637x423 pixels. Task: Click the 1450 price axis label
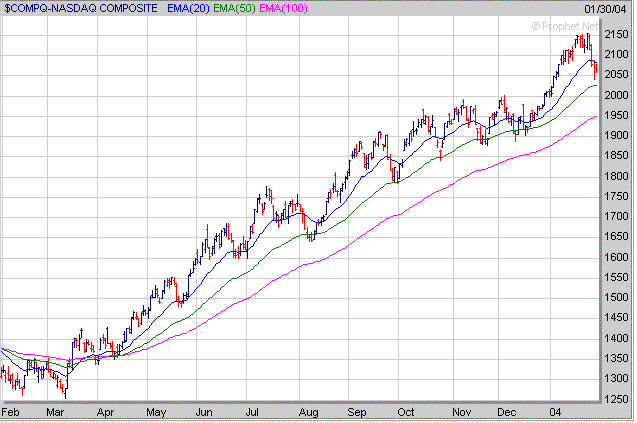point(616,318)
